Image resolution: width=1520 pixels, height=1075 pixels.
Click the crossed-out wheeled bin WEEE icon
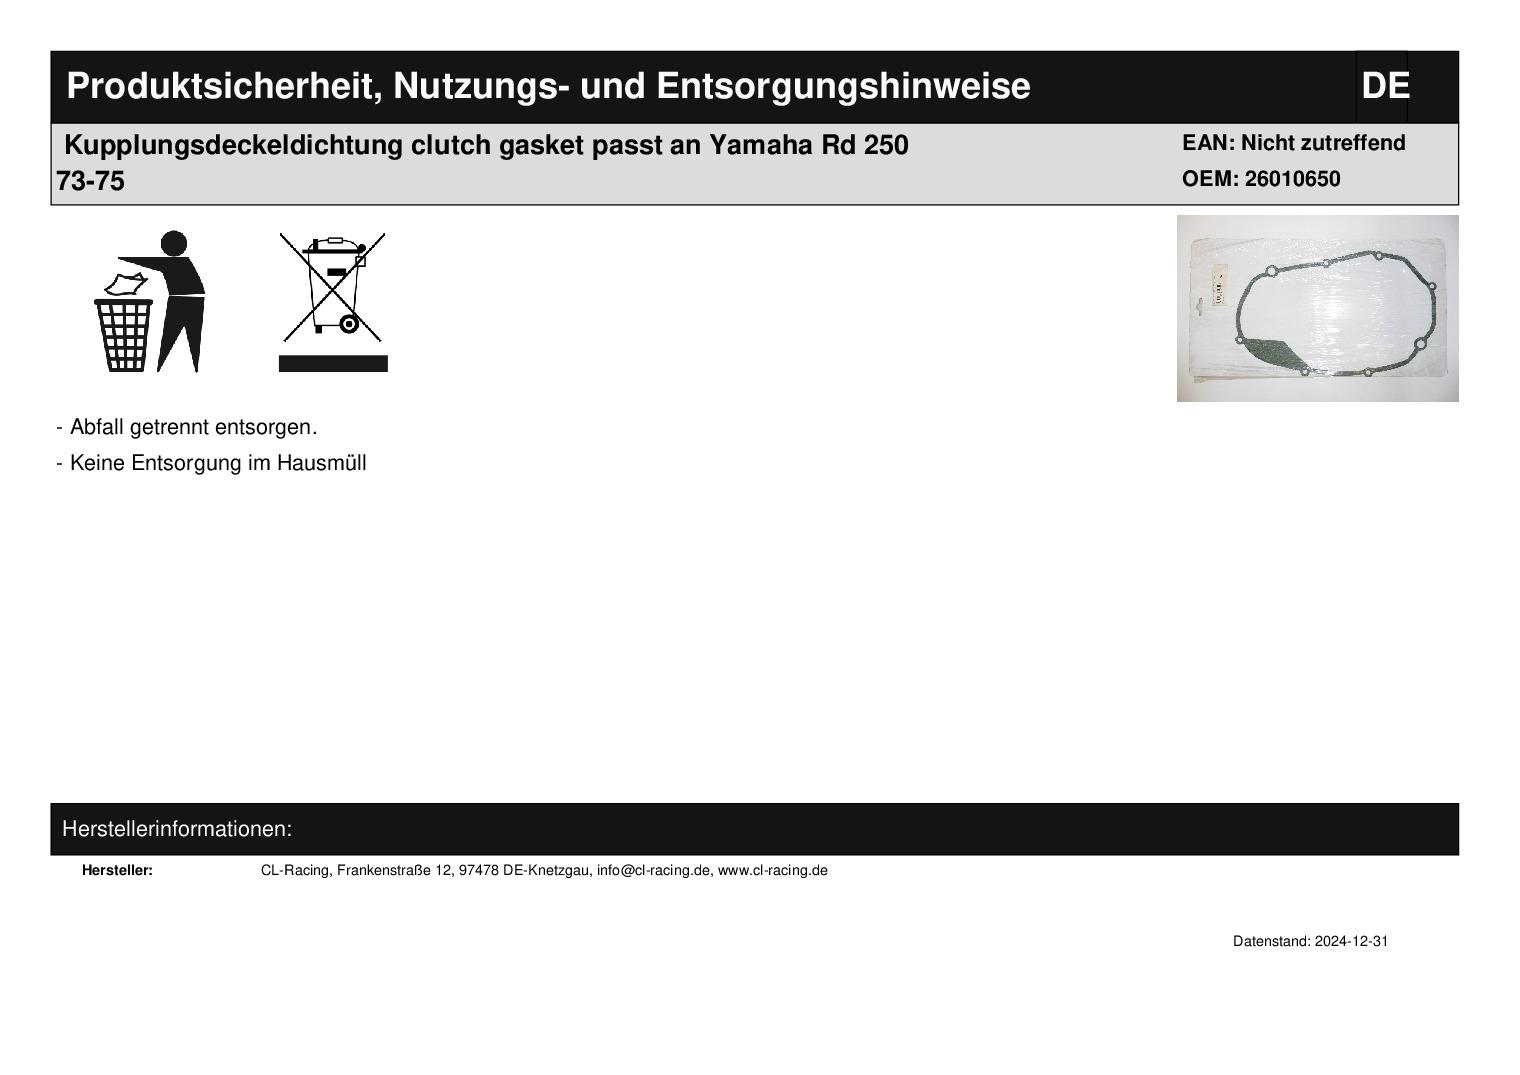[333, 302]
